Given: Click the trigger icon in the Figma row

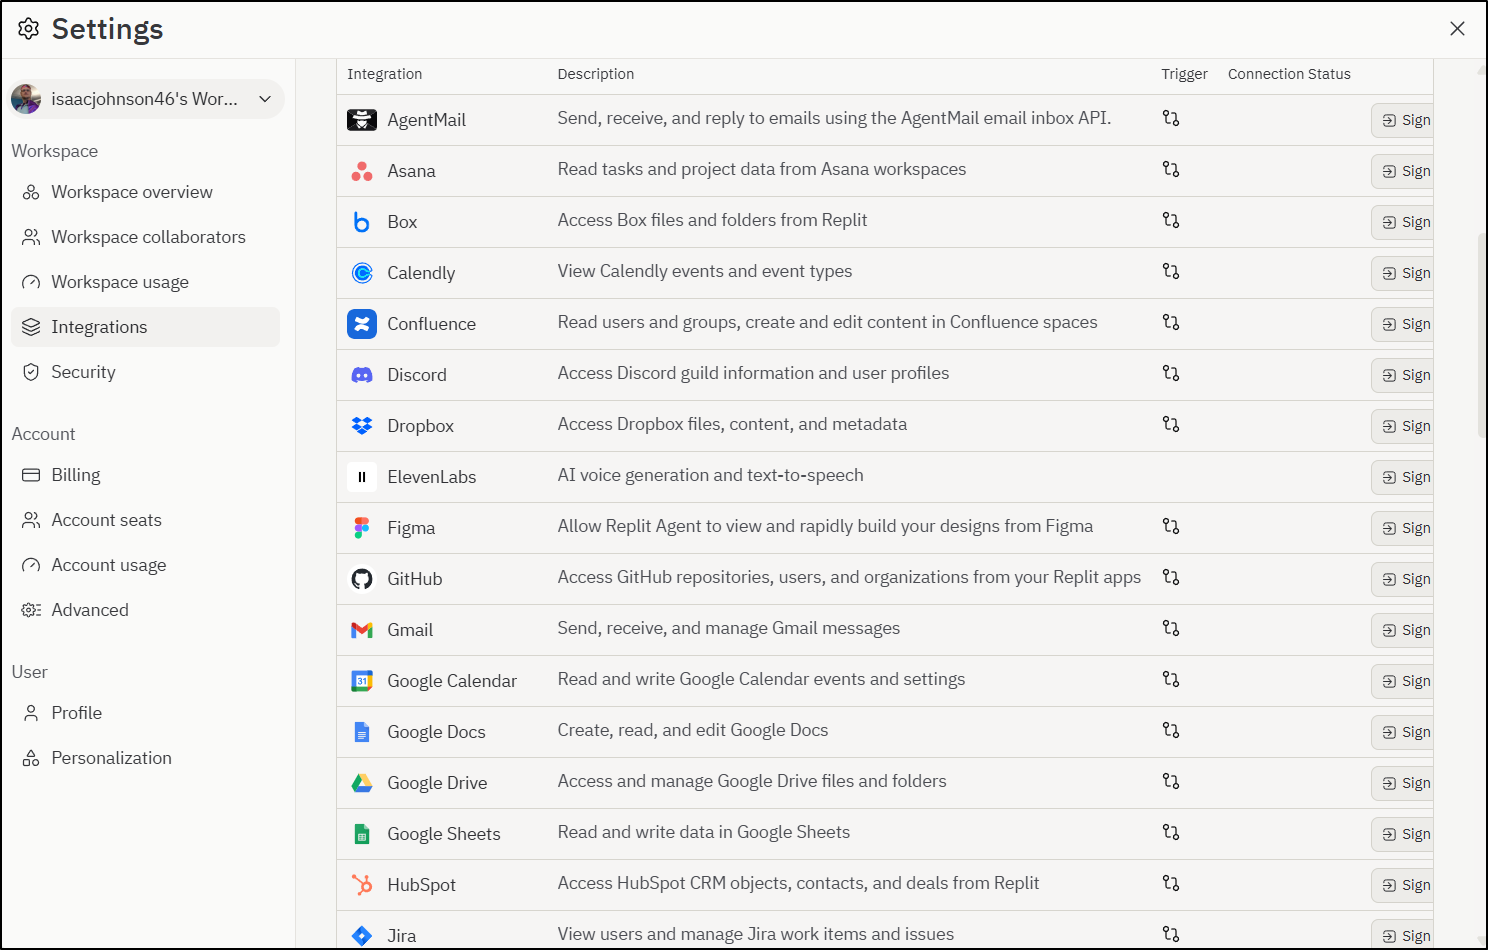Looking at the screenshot, I should (x=1171, y=526).
